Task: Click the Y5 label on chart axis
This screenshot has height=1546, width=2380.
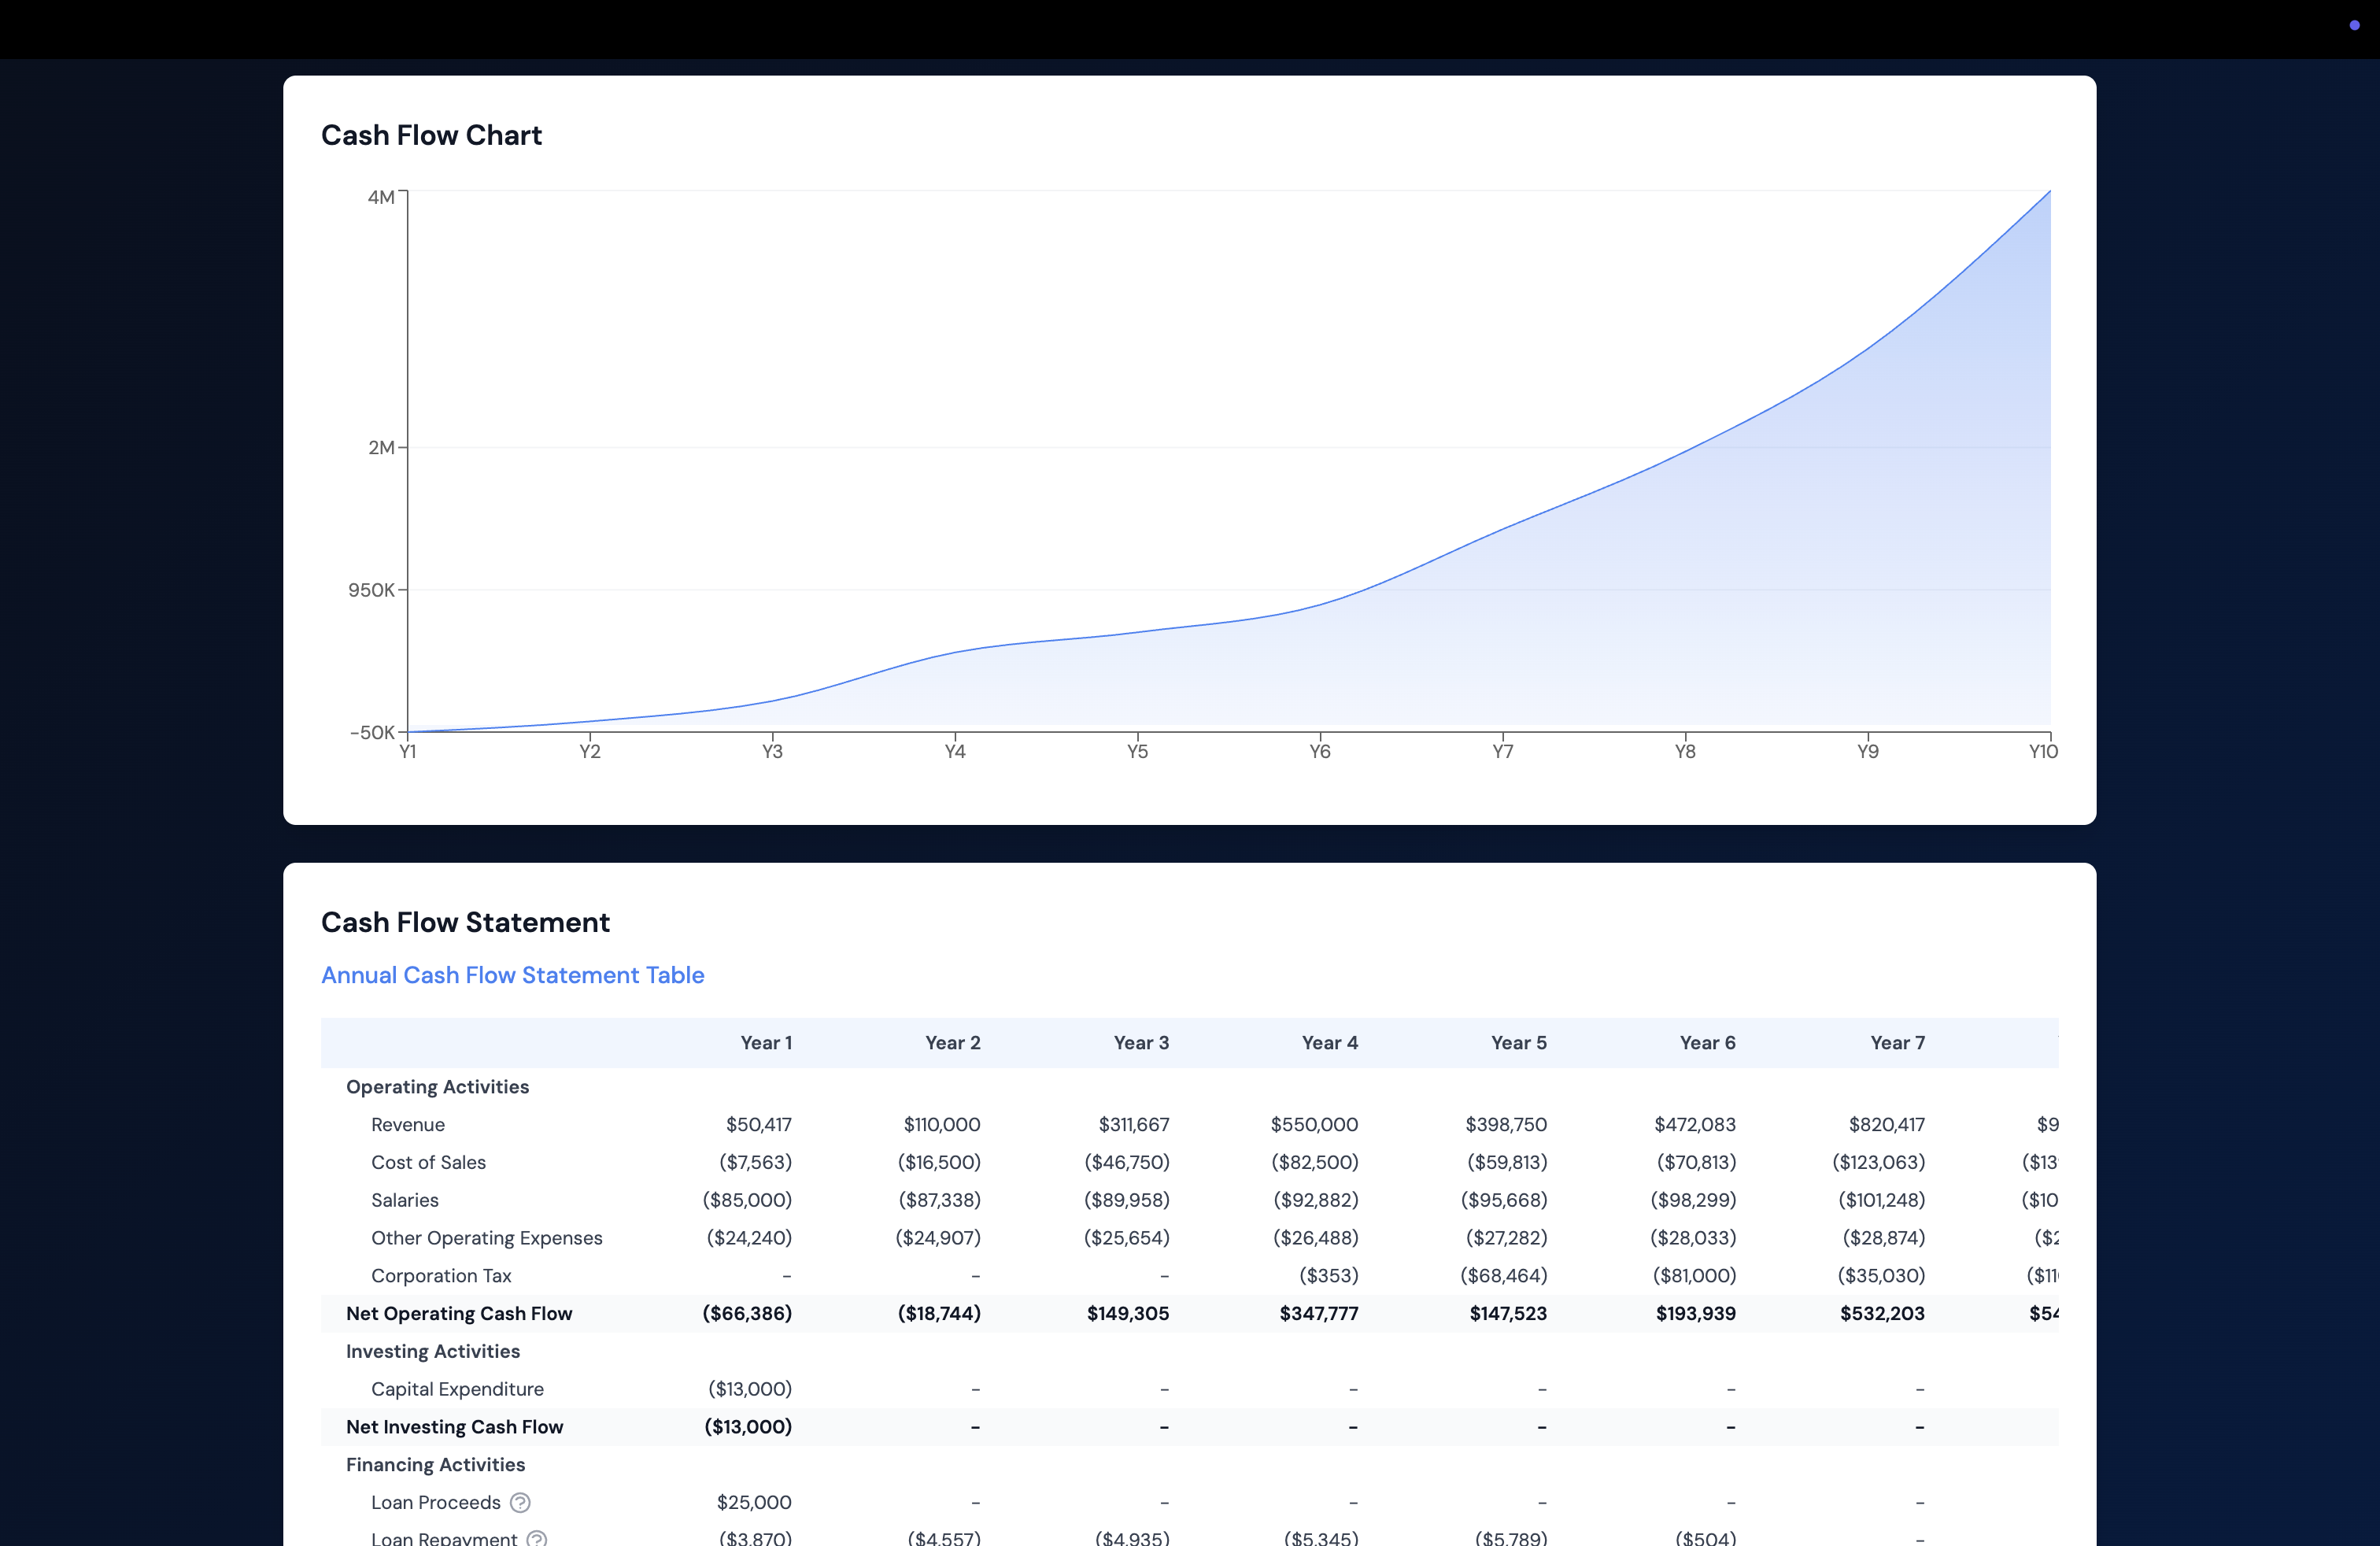Action: click(1137, 752)
